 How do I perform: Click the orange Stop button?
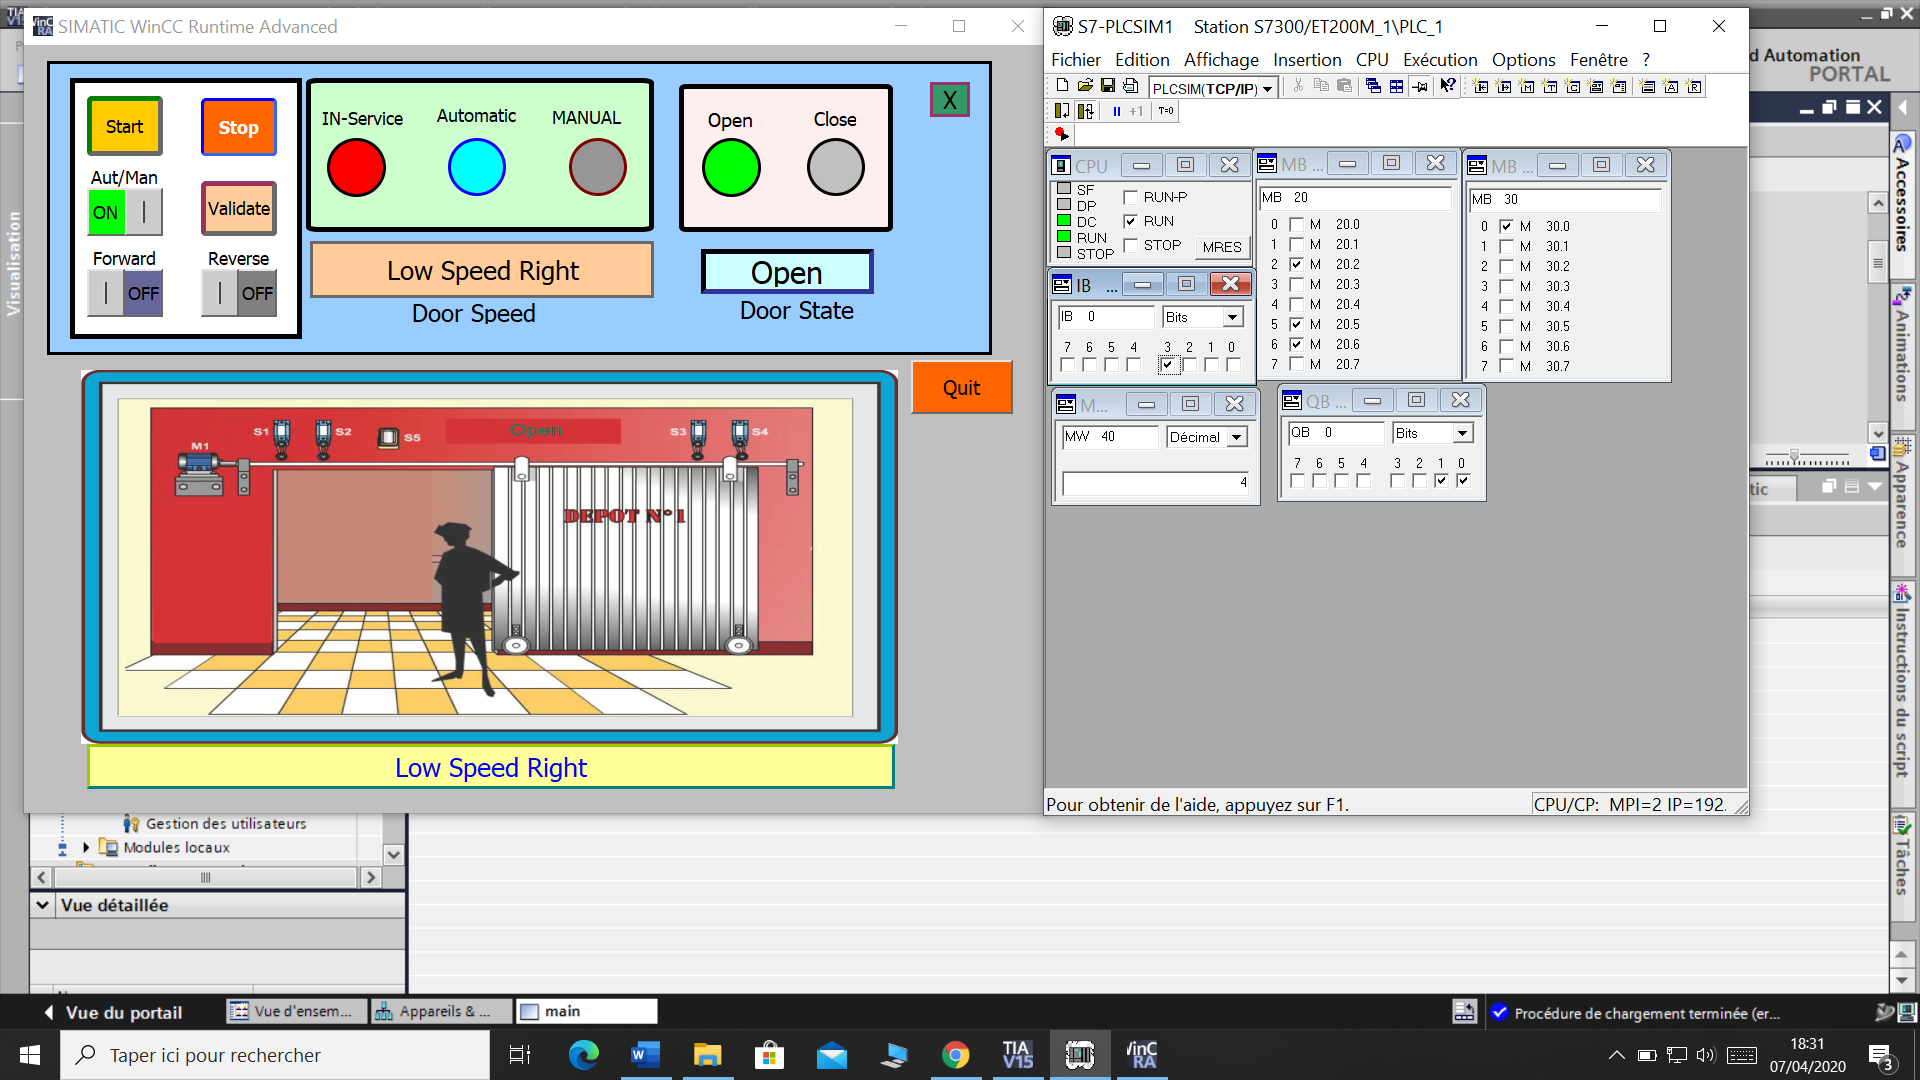(x=238, y=127)
